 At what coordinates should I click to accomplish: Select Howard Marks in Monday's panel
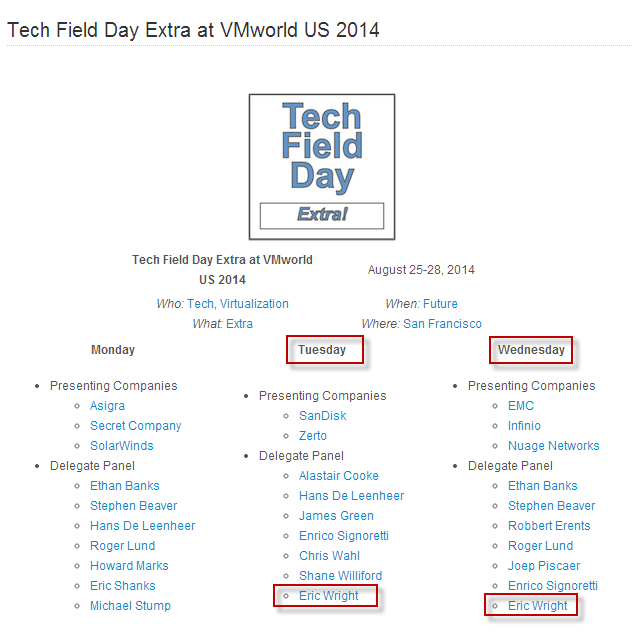pyautogui.click(x=129, y=566)
